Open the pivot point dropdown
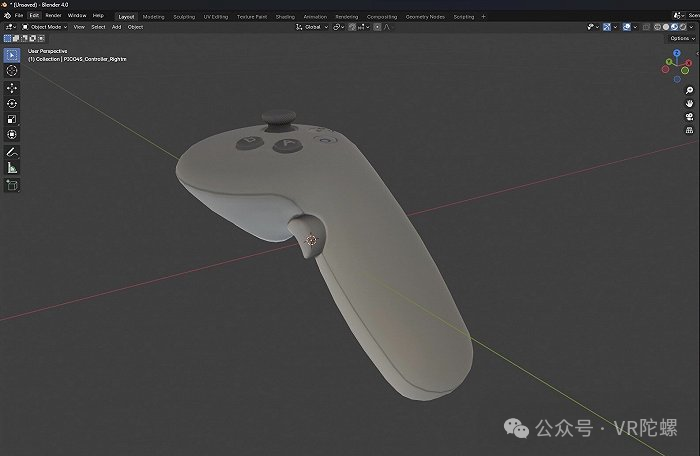 338,27
